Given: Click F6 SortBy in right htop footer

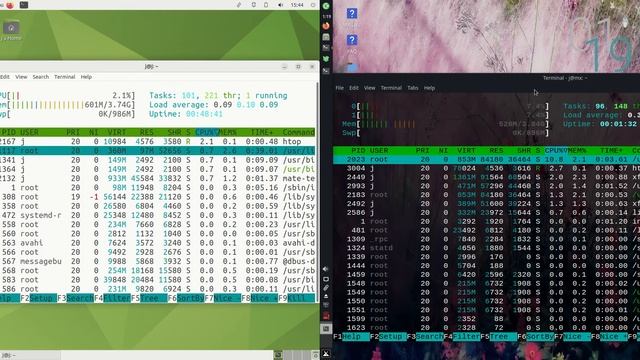Looking at the screenshot, I should (536, 337).
